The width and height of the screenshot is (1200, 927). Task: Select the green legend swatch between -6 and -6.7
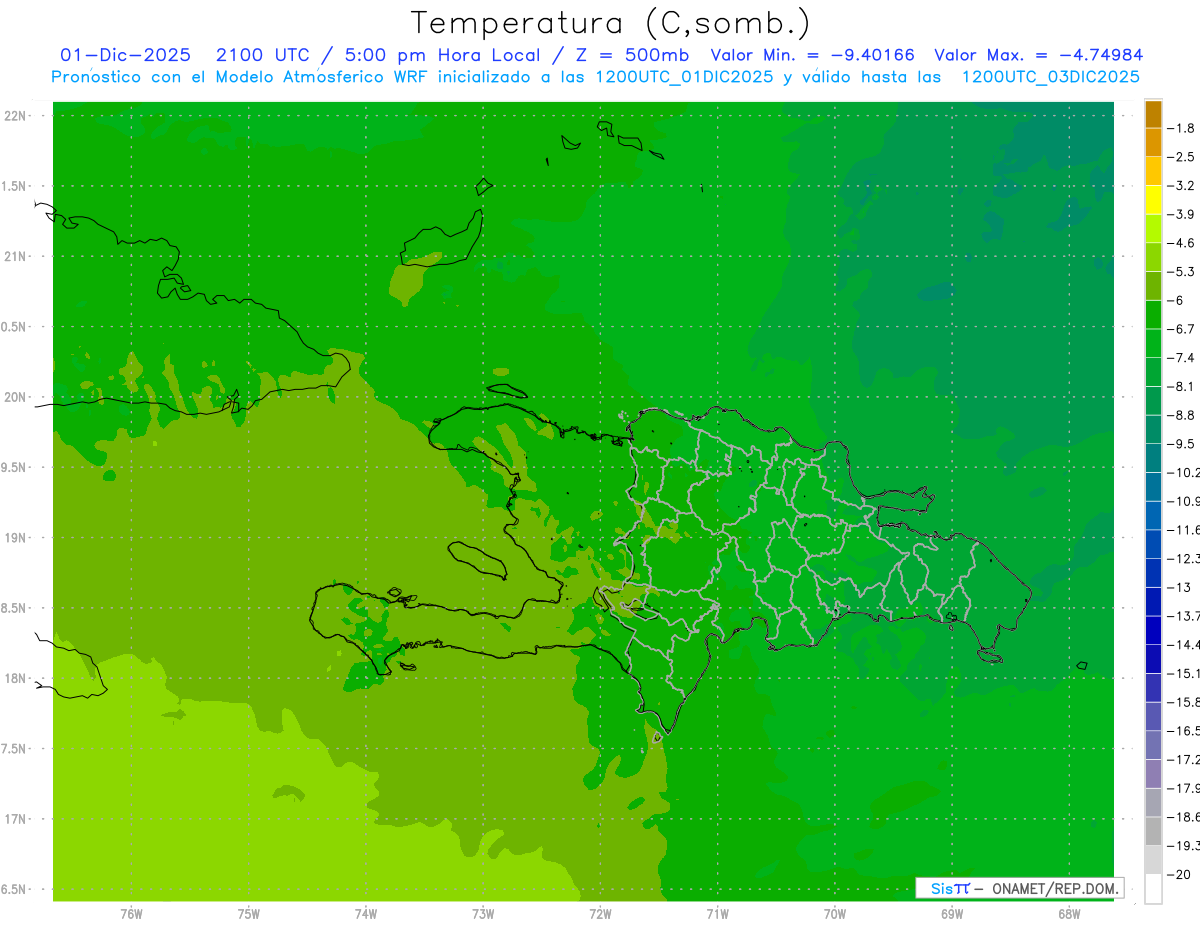pyautogui.click(x=1153, y=314)
